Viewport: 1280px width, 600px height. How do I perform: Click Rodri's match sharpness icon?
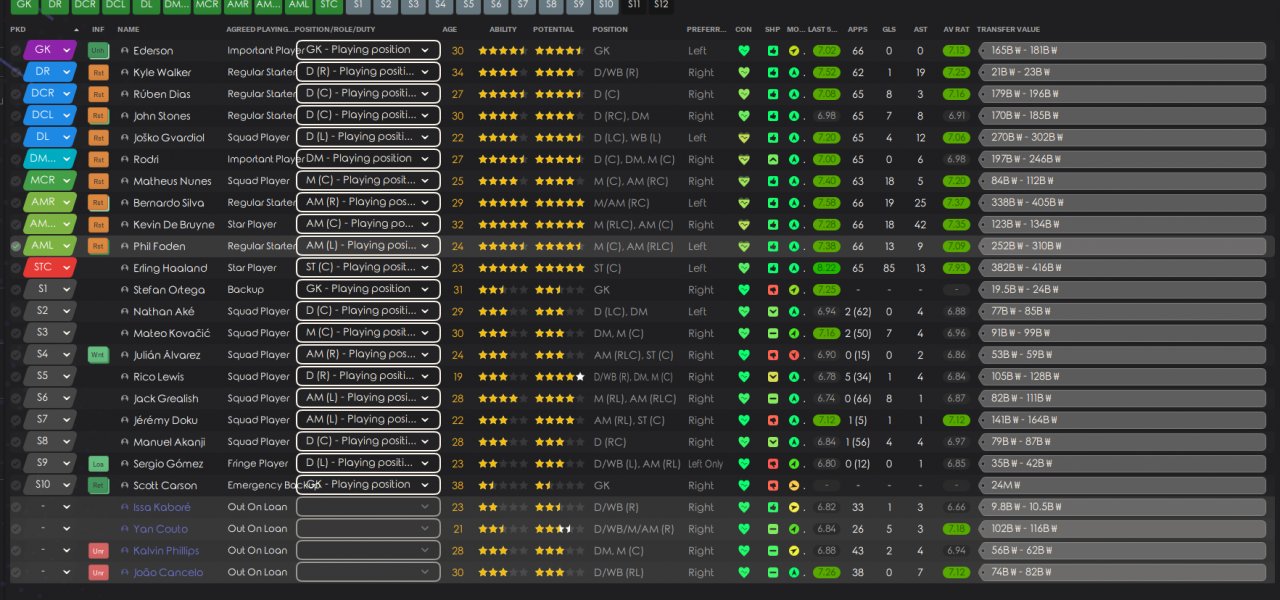tap(773, 159)
